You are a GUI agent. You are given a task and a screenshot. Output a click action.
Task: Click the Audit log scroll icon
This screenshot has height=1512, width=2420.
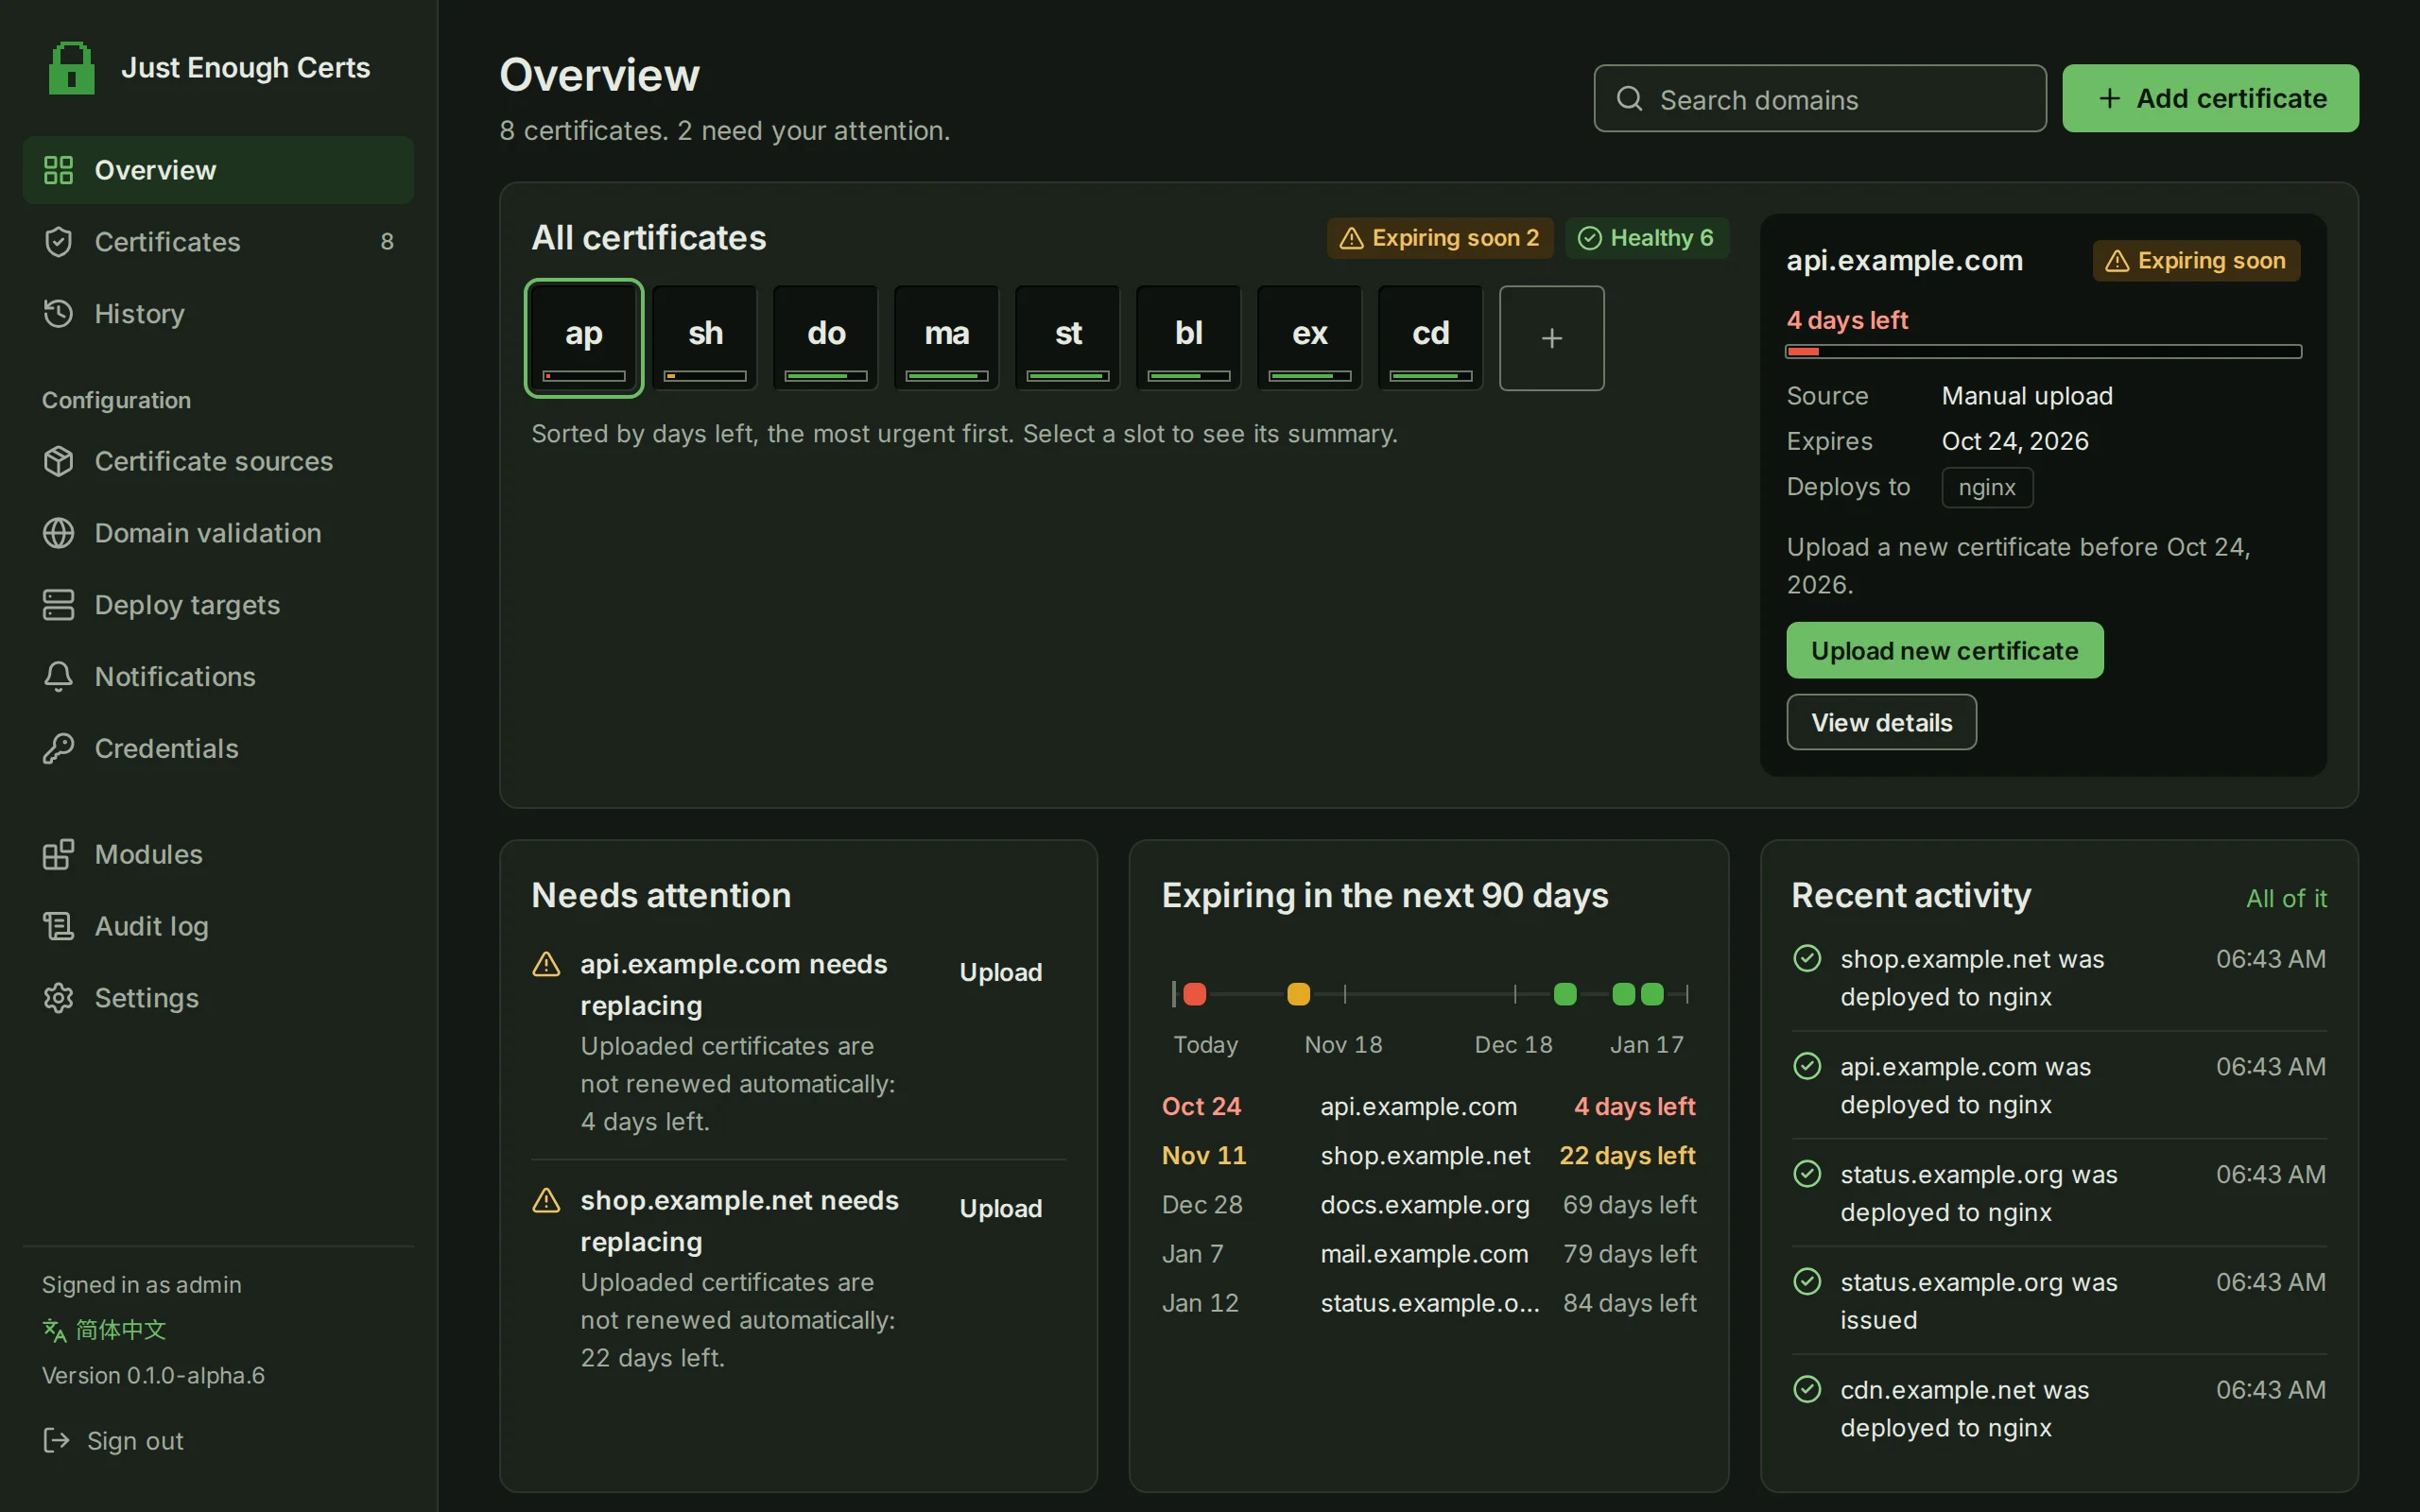pyautogui.click(x=59, y=927)
